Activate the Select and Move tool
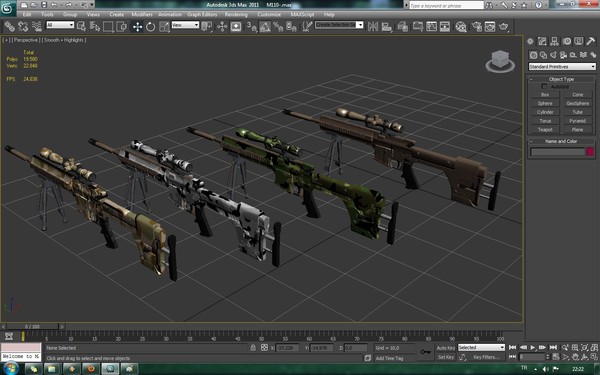The width and height of the screenshot is (600, 375). click(137, 26)
